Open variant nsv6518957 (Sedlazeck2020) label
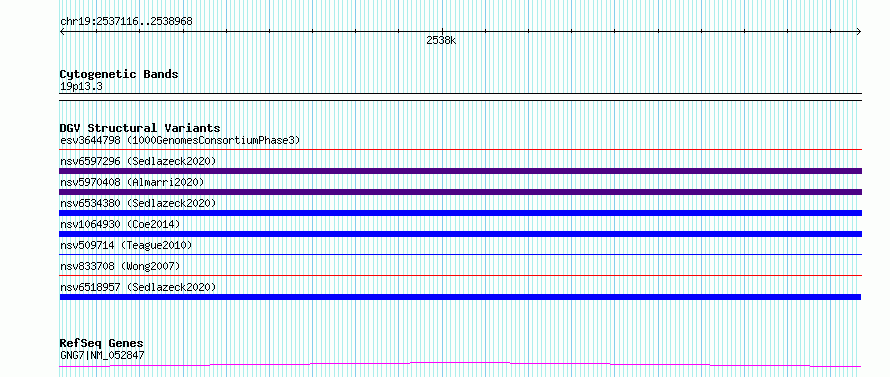The width and height of the screenshot is (890, 377). tap(138, 287)
